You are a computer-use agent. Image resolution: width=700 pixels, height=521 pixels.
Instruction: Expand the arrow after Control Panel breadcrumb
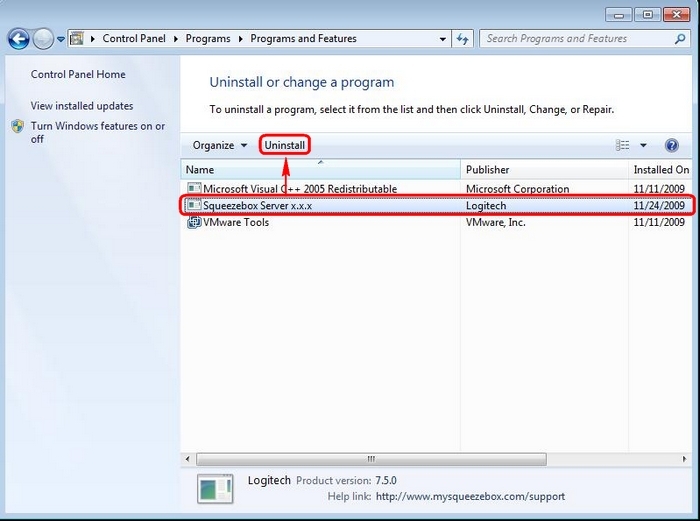(x=176, y=39)
